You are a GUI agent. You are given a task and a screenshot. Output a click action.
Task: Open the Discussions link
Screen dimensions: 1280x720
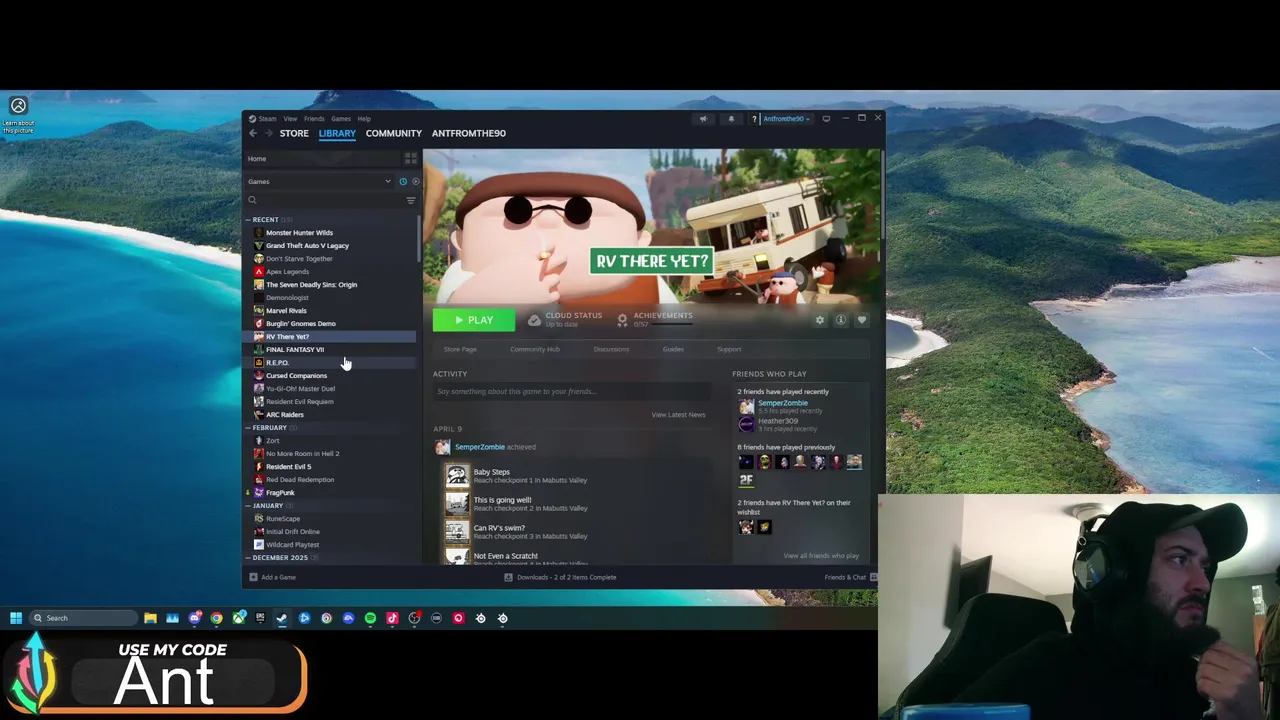click(x=611, y=349)
